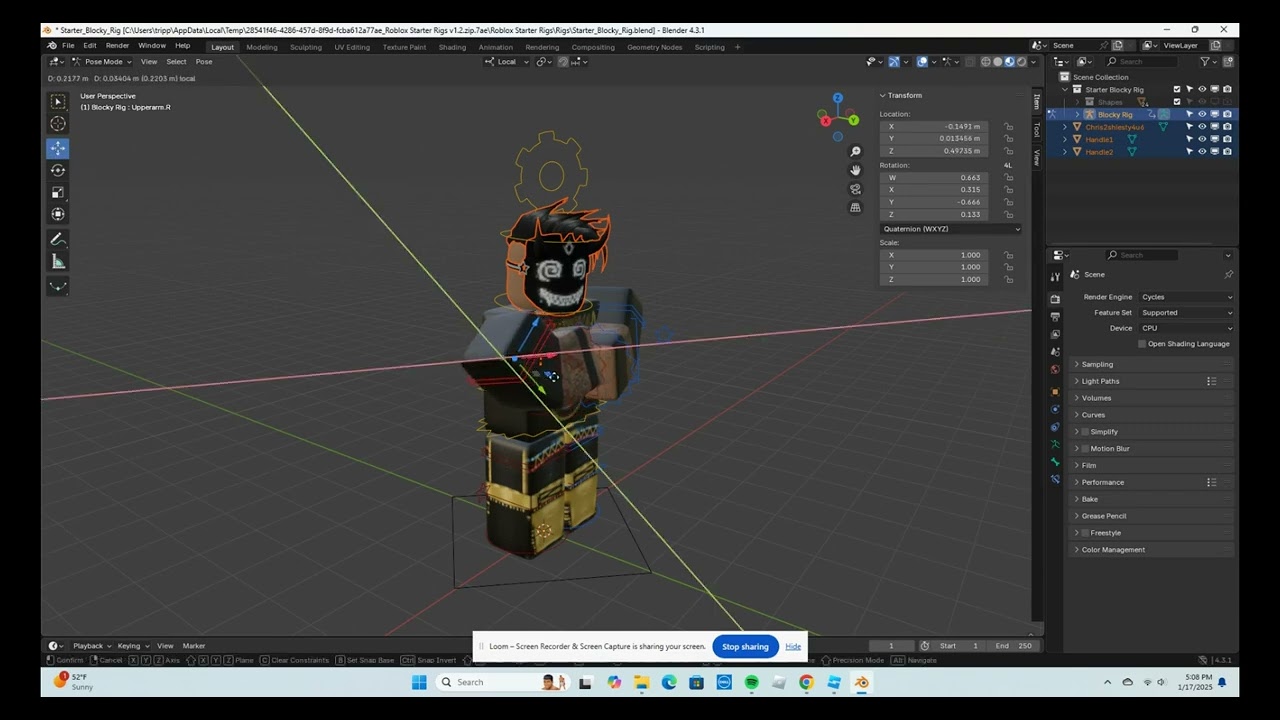Enable the Motion Blur checkbox

(1085, 449)
